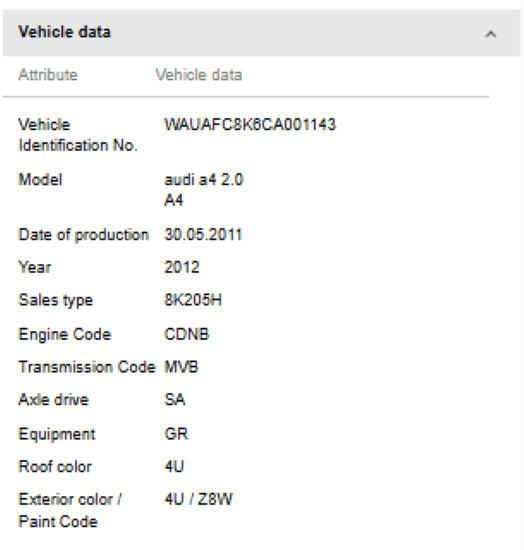Select the Transmission Code value MVB
The image size is (524, 550).
pyautogui.click(x=182, y=367)
